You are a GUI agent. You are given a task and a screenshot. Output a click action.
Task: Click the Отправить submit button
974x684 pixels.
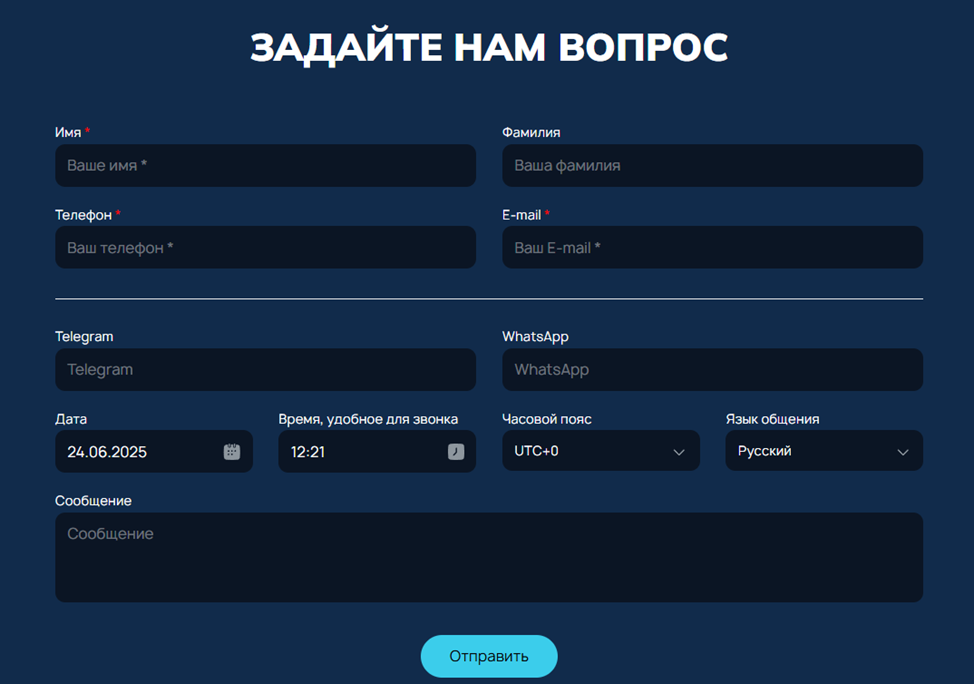[488, 656]
